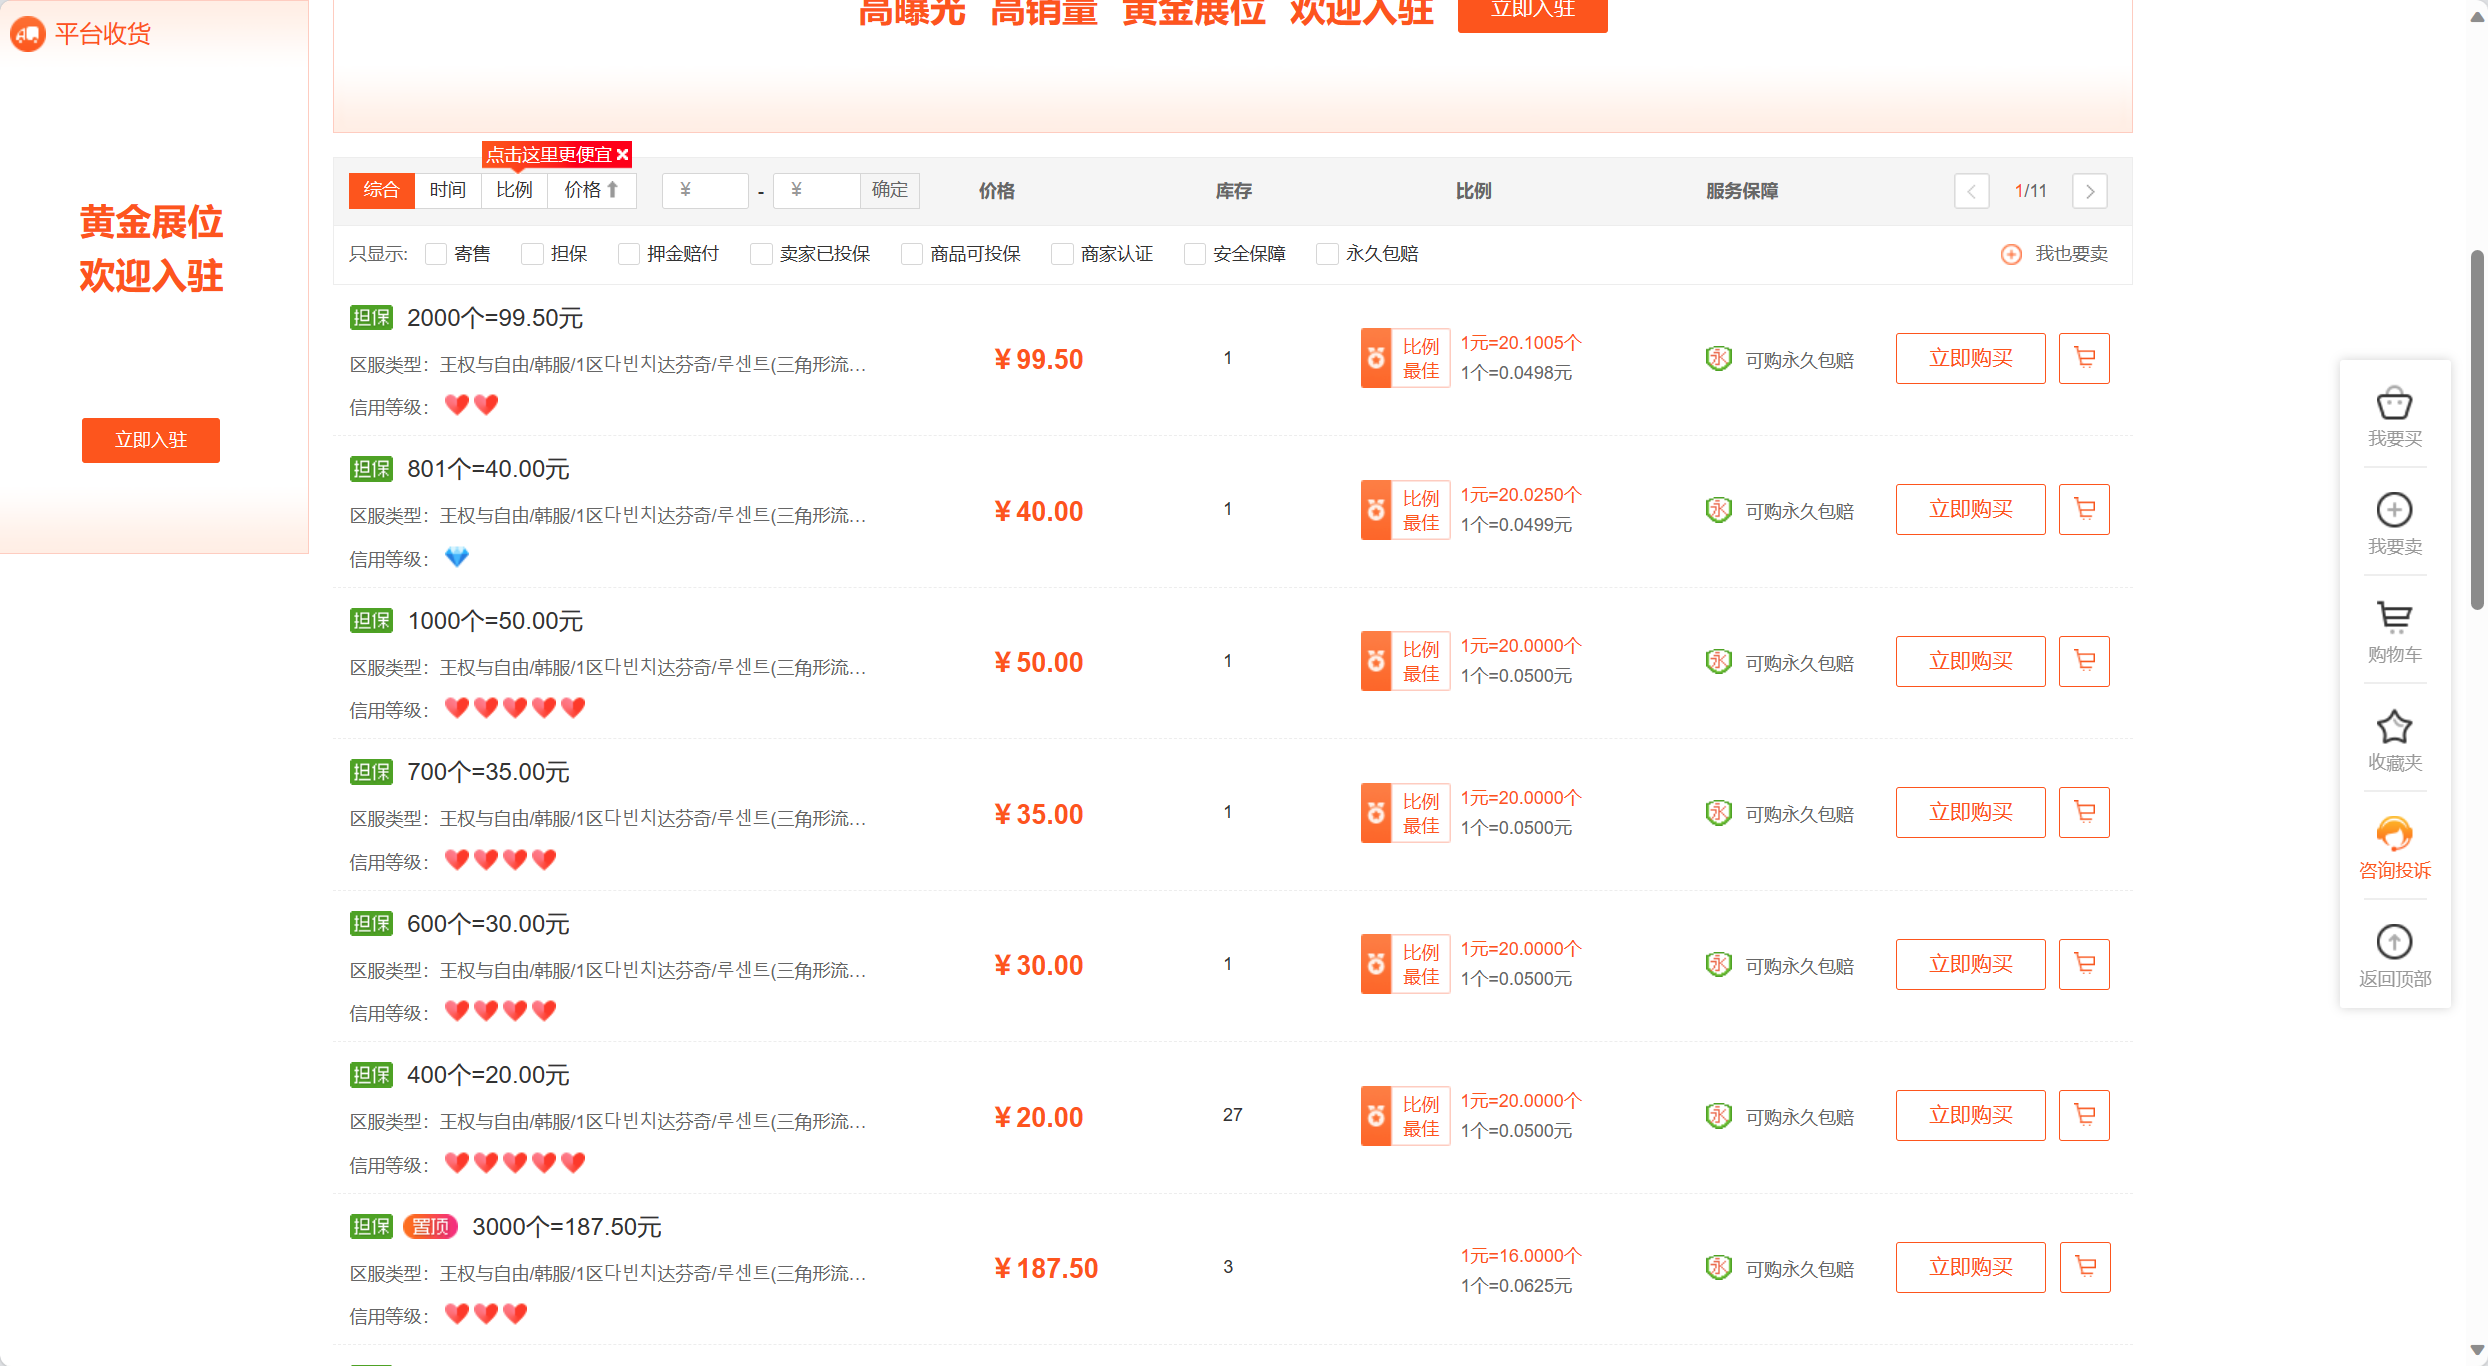Click the 我要卖 plus-circle sidebar icon

(x=2394, y=511)
